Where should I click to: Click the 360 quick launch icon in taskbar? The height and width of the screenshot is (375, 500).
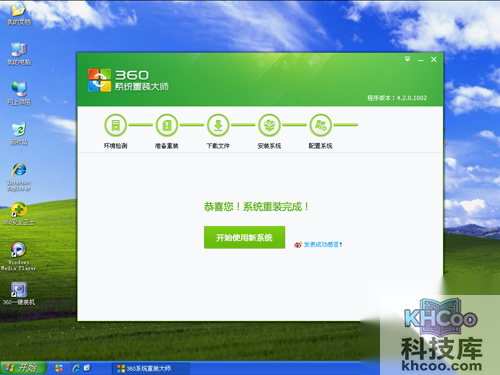coord(59,368)
